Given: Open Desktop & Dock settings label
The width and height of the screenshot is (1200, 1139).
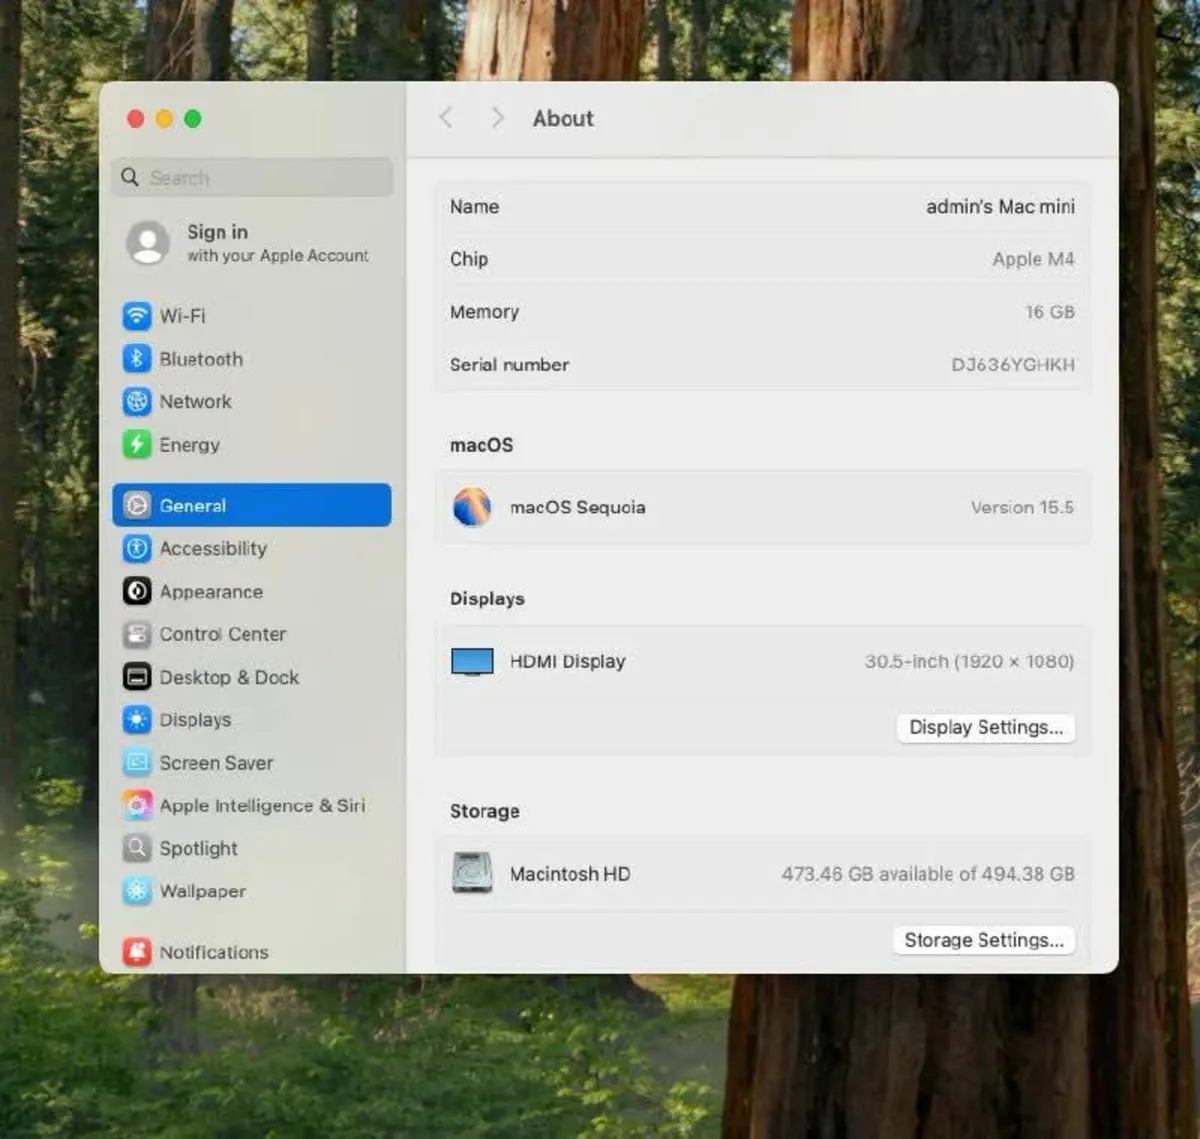Looking at the screenshot, I should [x=229, y=678].
